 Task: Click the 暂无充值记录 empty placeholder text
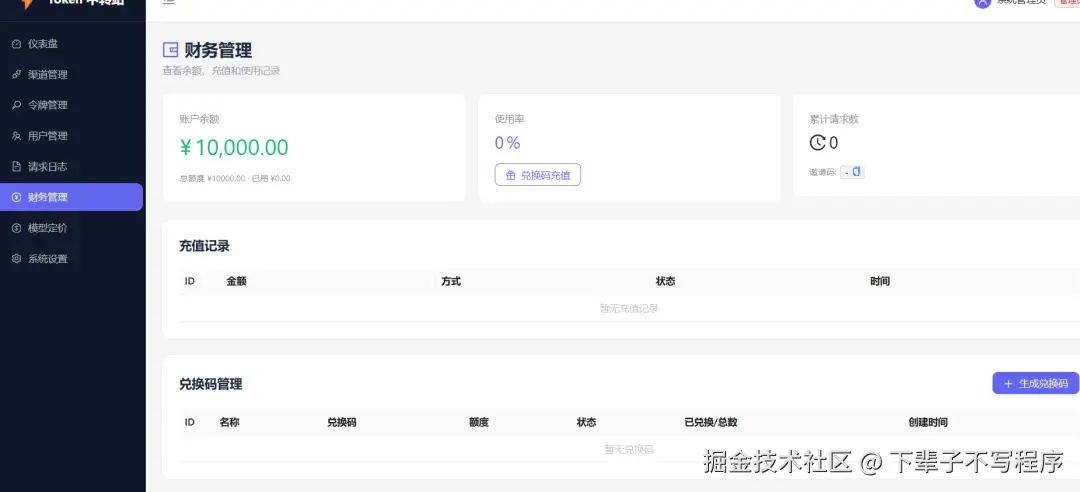[x=629, y=309]
